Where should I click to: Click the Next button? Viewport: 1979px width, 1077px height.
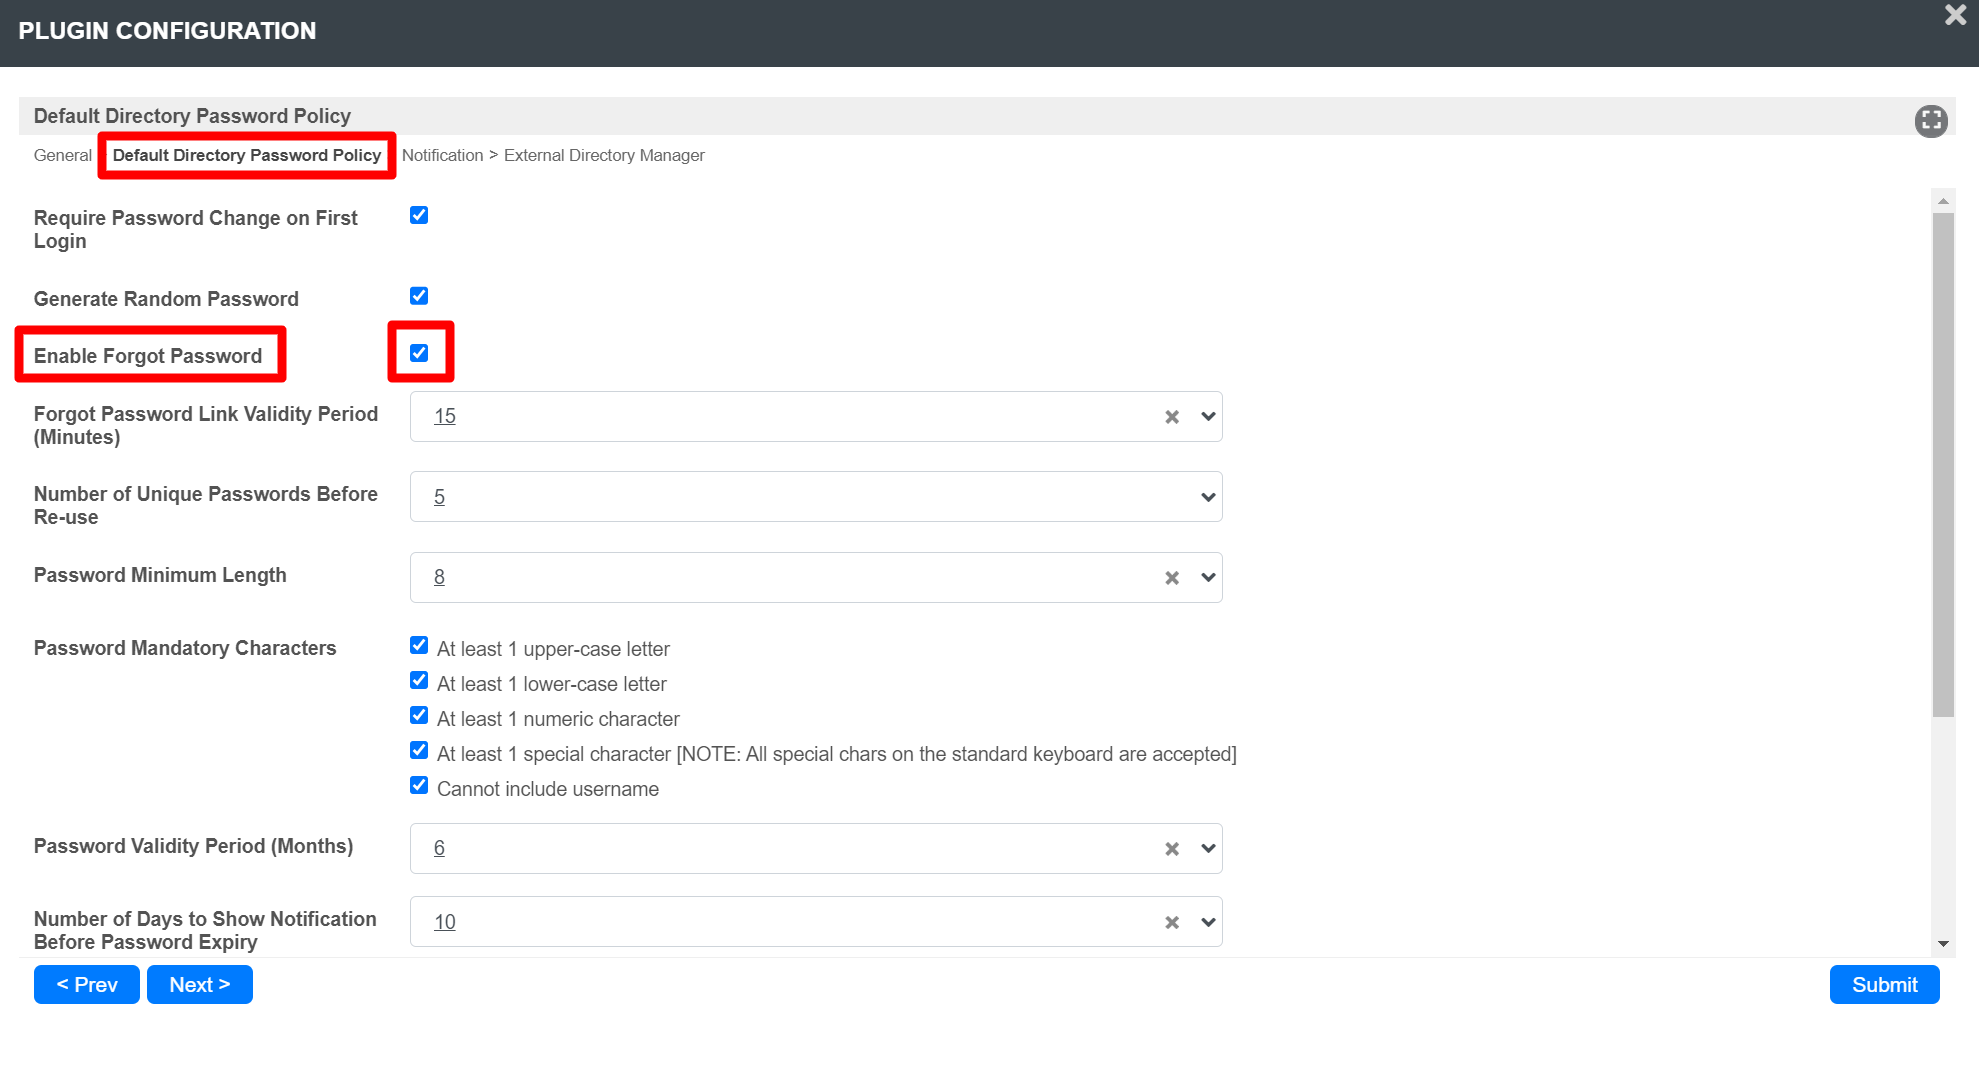(199, 985)
